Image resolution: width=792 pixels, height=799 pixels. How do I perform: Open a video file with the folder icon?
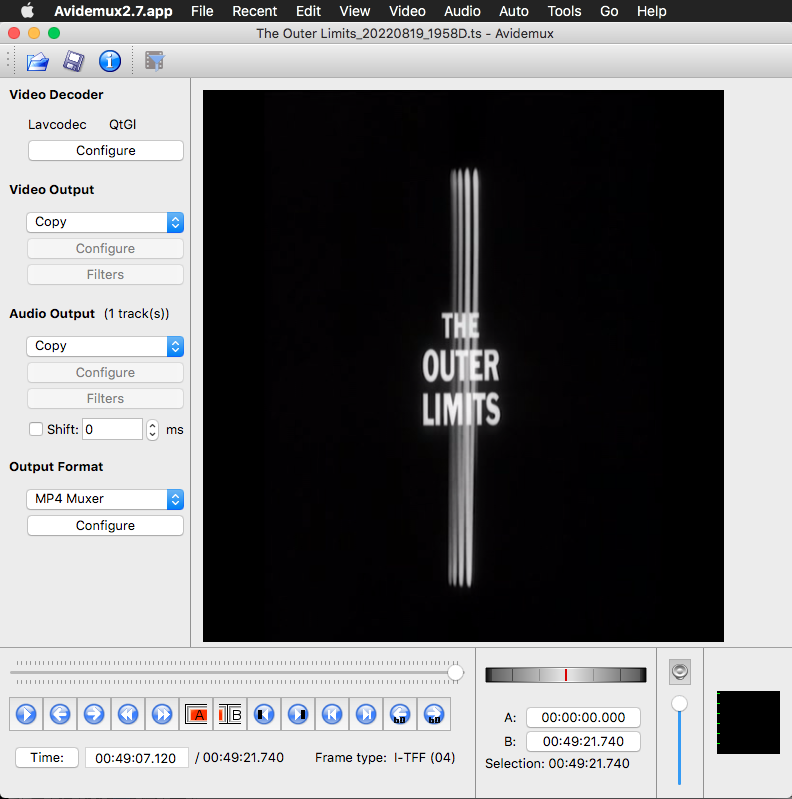point(38,62)
